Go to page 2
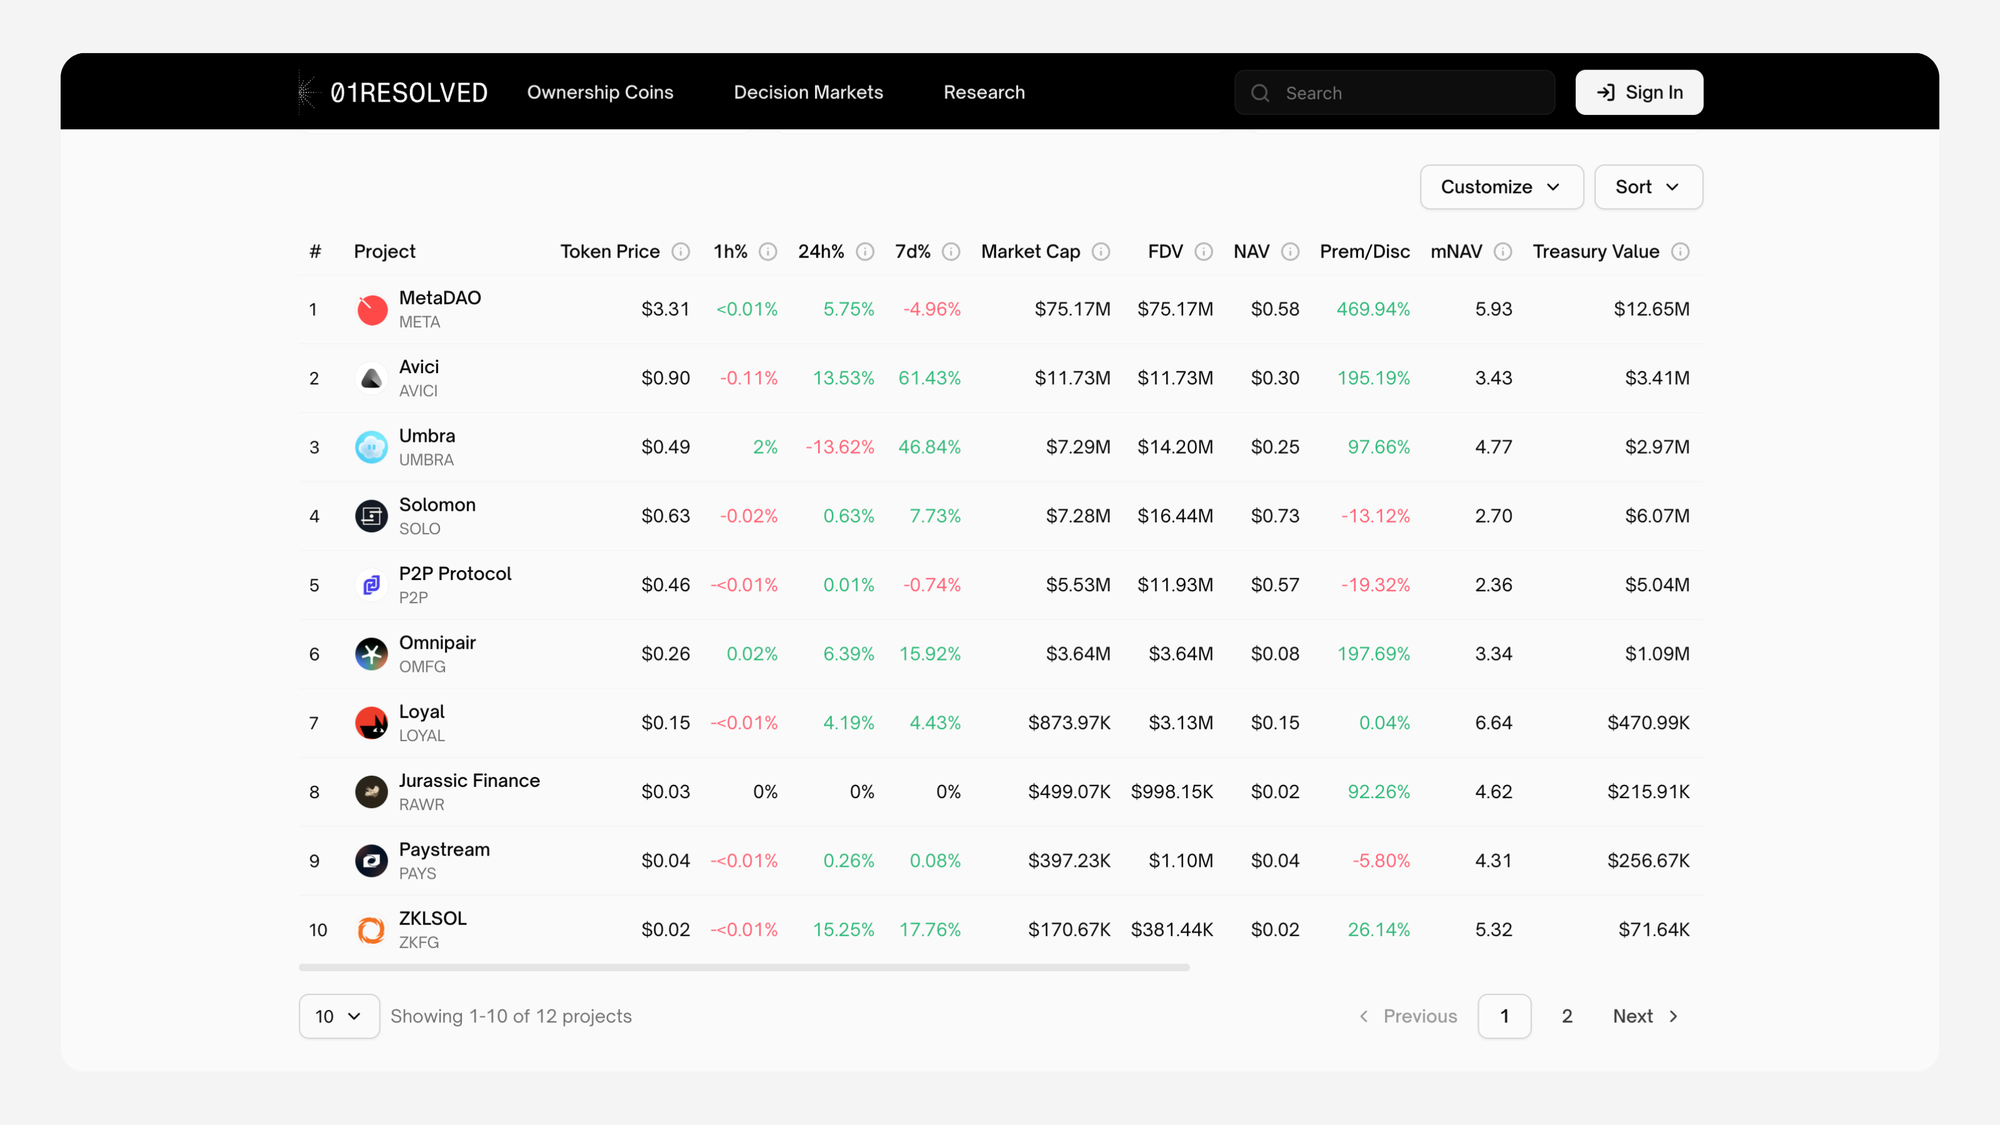 (x=1567, y=1016)
